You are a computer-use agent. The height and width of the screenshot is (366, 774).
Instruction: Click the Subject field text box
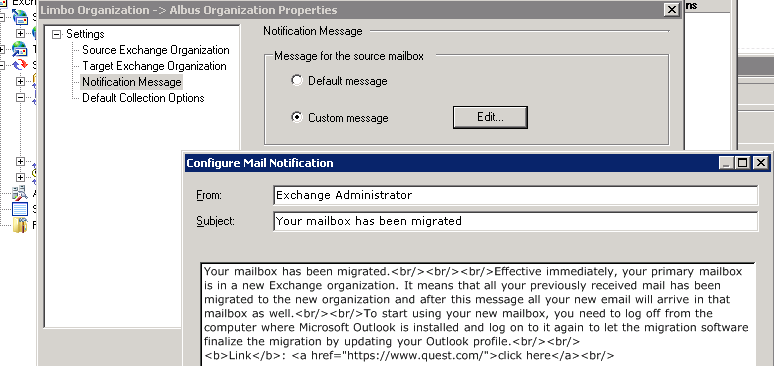[x=515, y=221]
